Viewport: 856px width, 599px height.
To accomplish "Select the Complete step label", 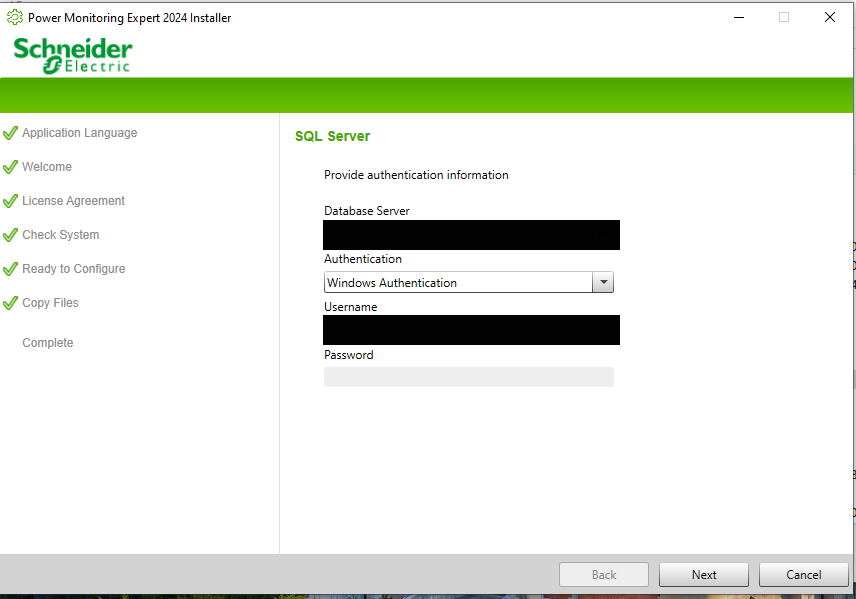I will (47, 342).
